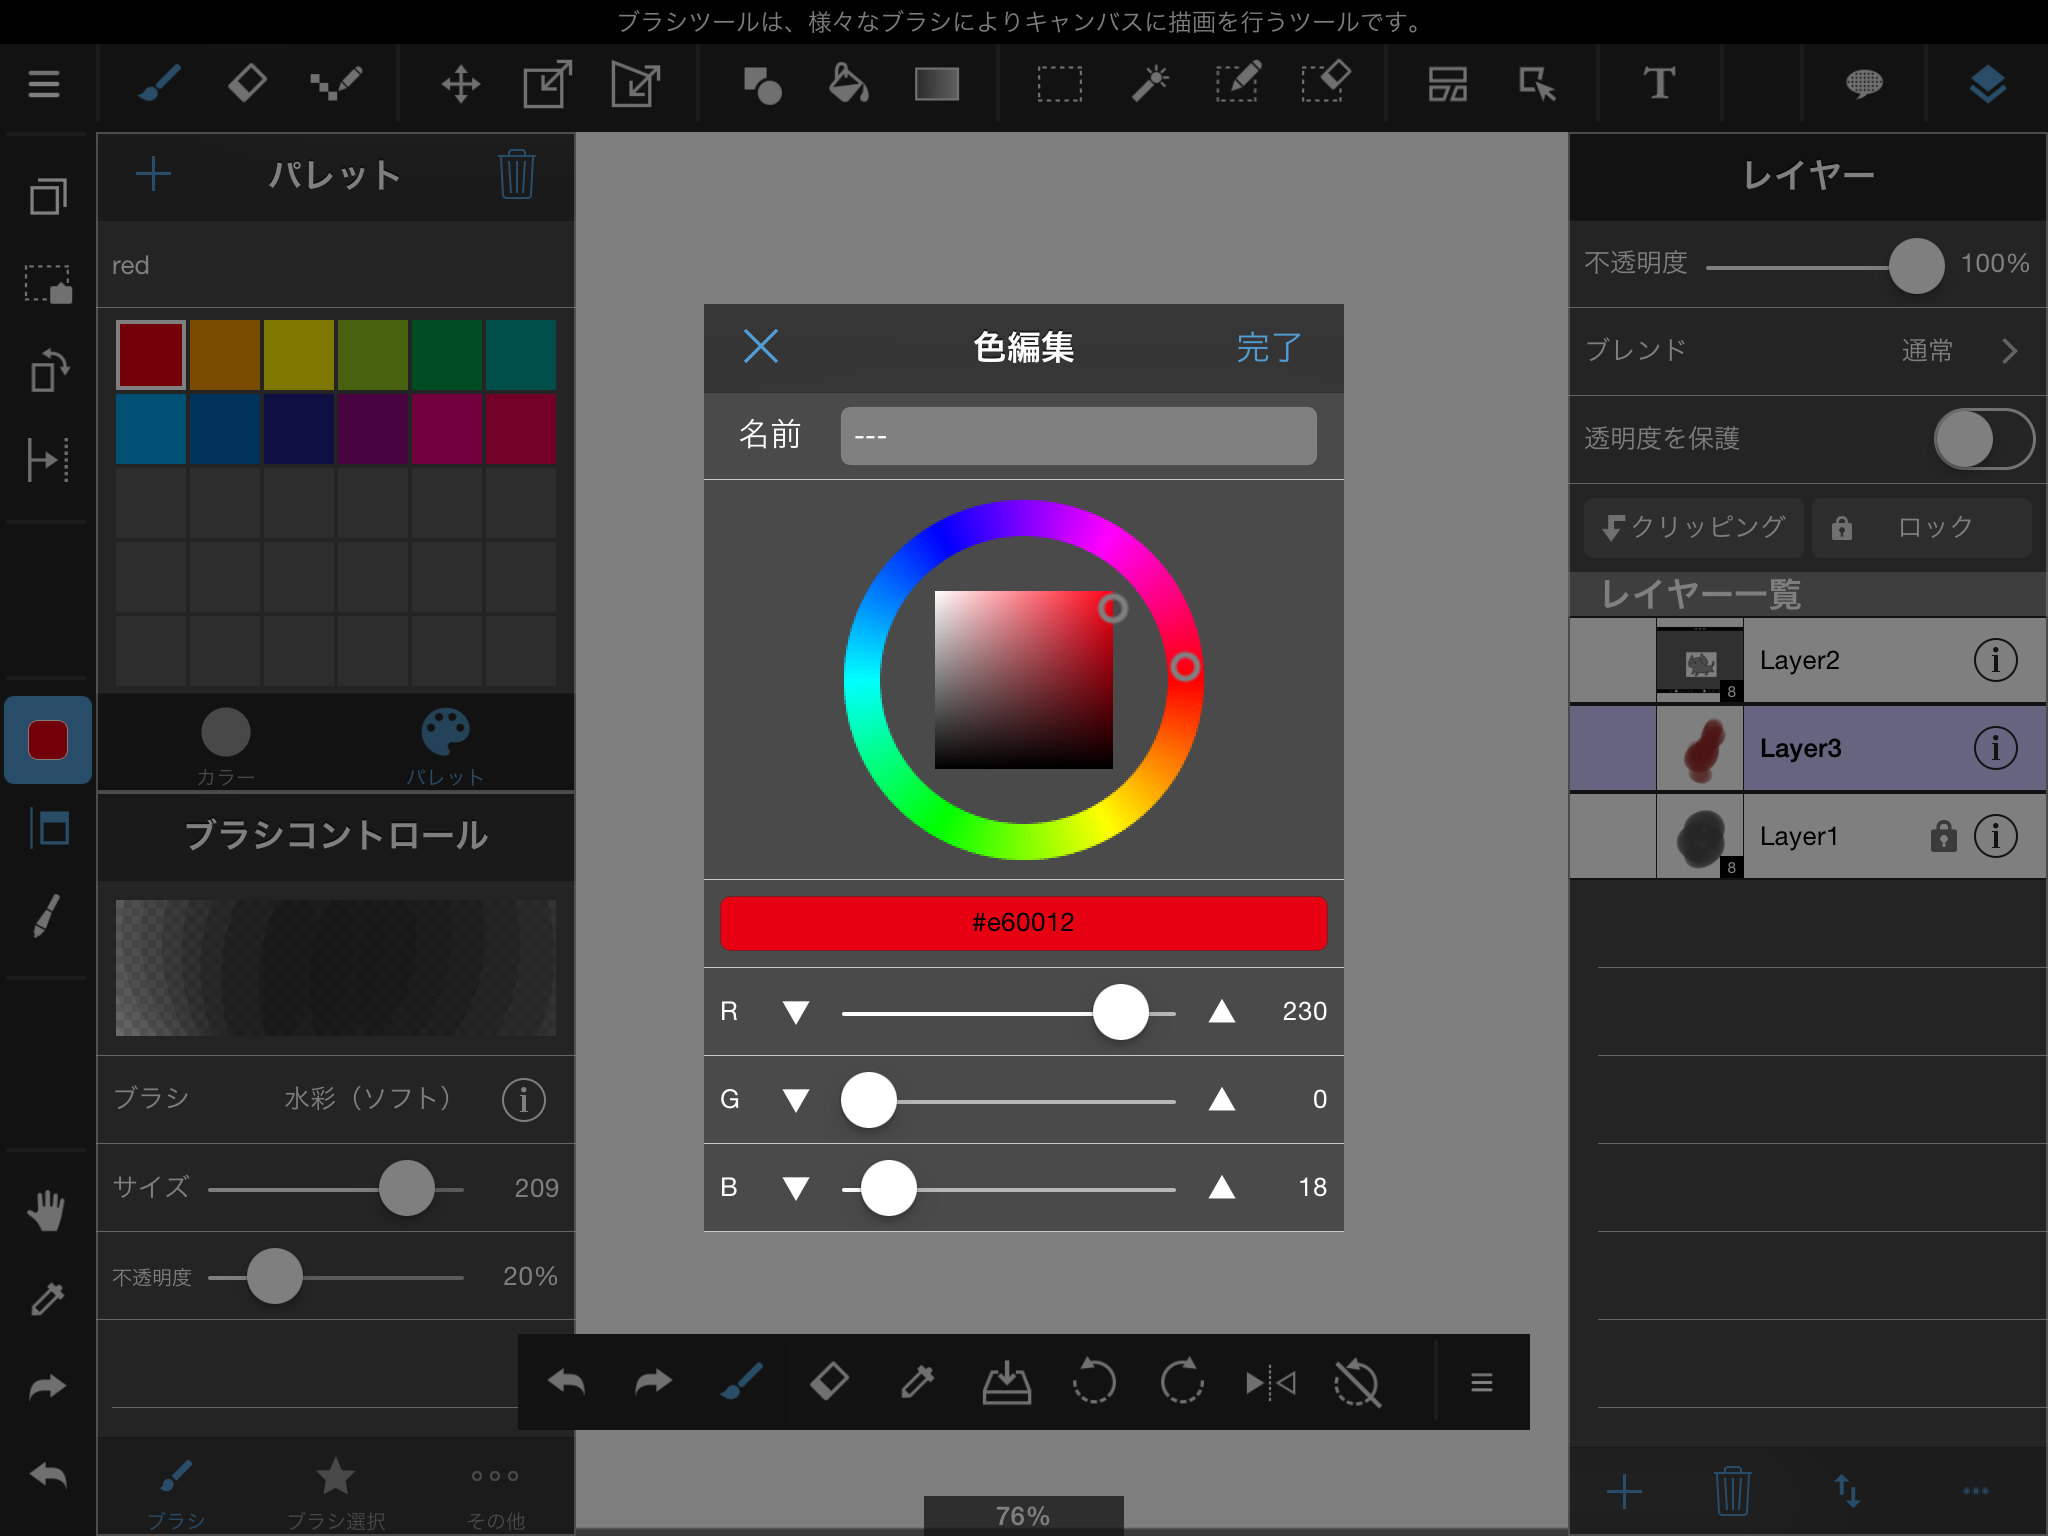
Task: Delete palette with trash icon
Action: [x=516, y=174]
